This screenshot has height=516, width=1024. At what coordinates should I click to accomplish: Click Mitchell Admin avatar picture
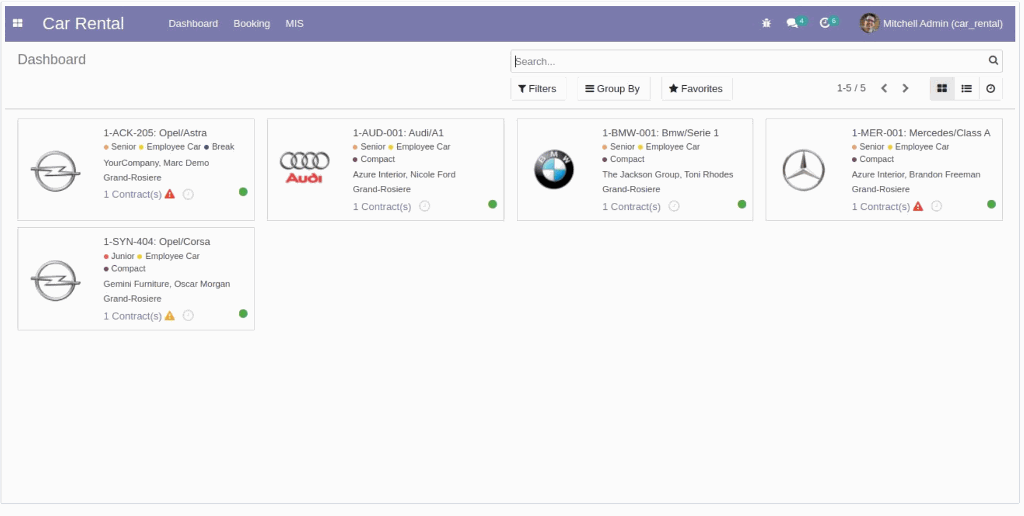pos(869,23)
